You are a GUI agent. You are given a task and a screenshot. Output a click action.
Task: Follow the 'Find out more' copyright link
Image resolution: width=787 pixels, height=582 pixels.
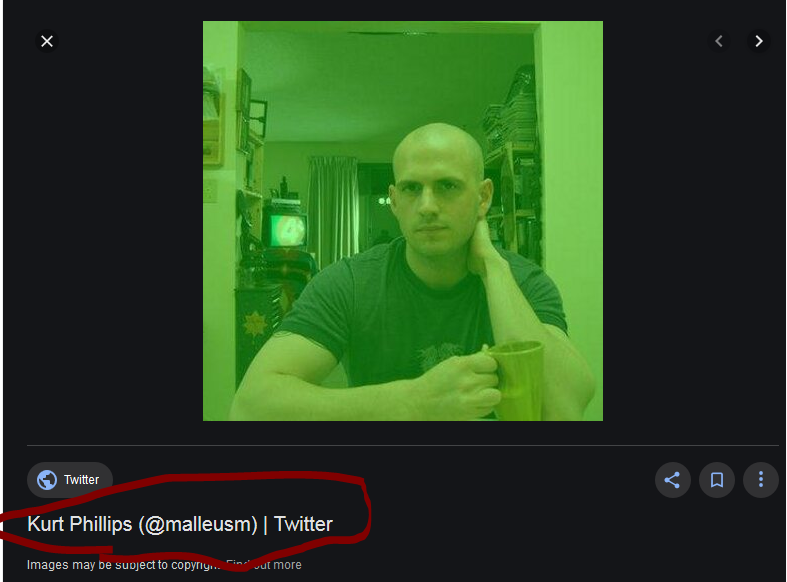click(264, 565)
